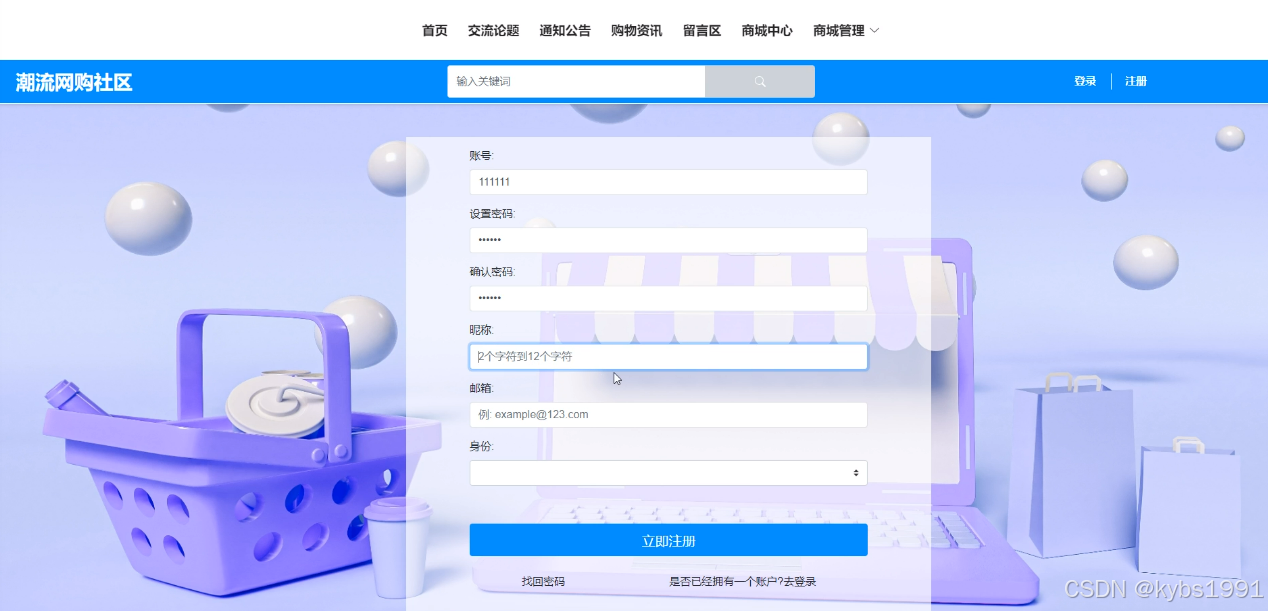
Task: Click the 登录 link in the header
Action: [x=1085, y=81]
